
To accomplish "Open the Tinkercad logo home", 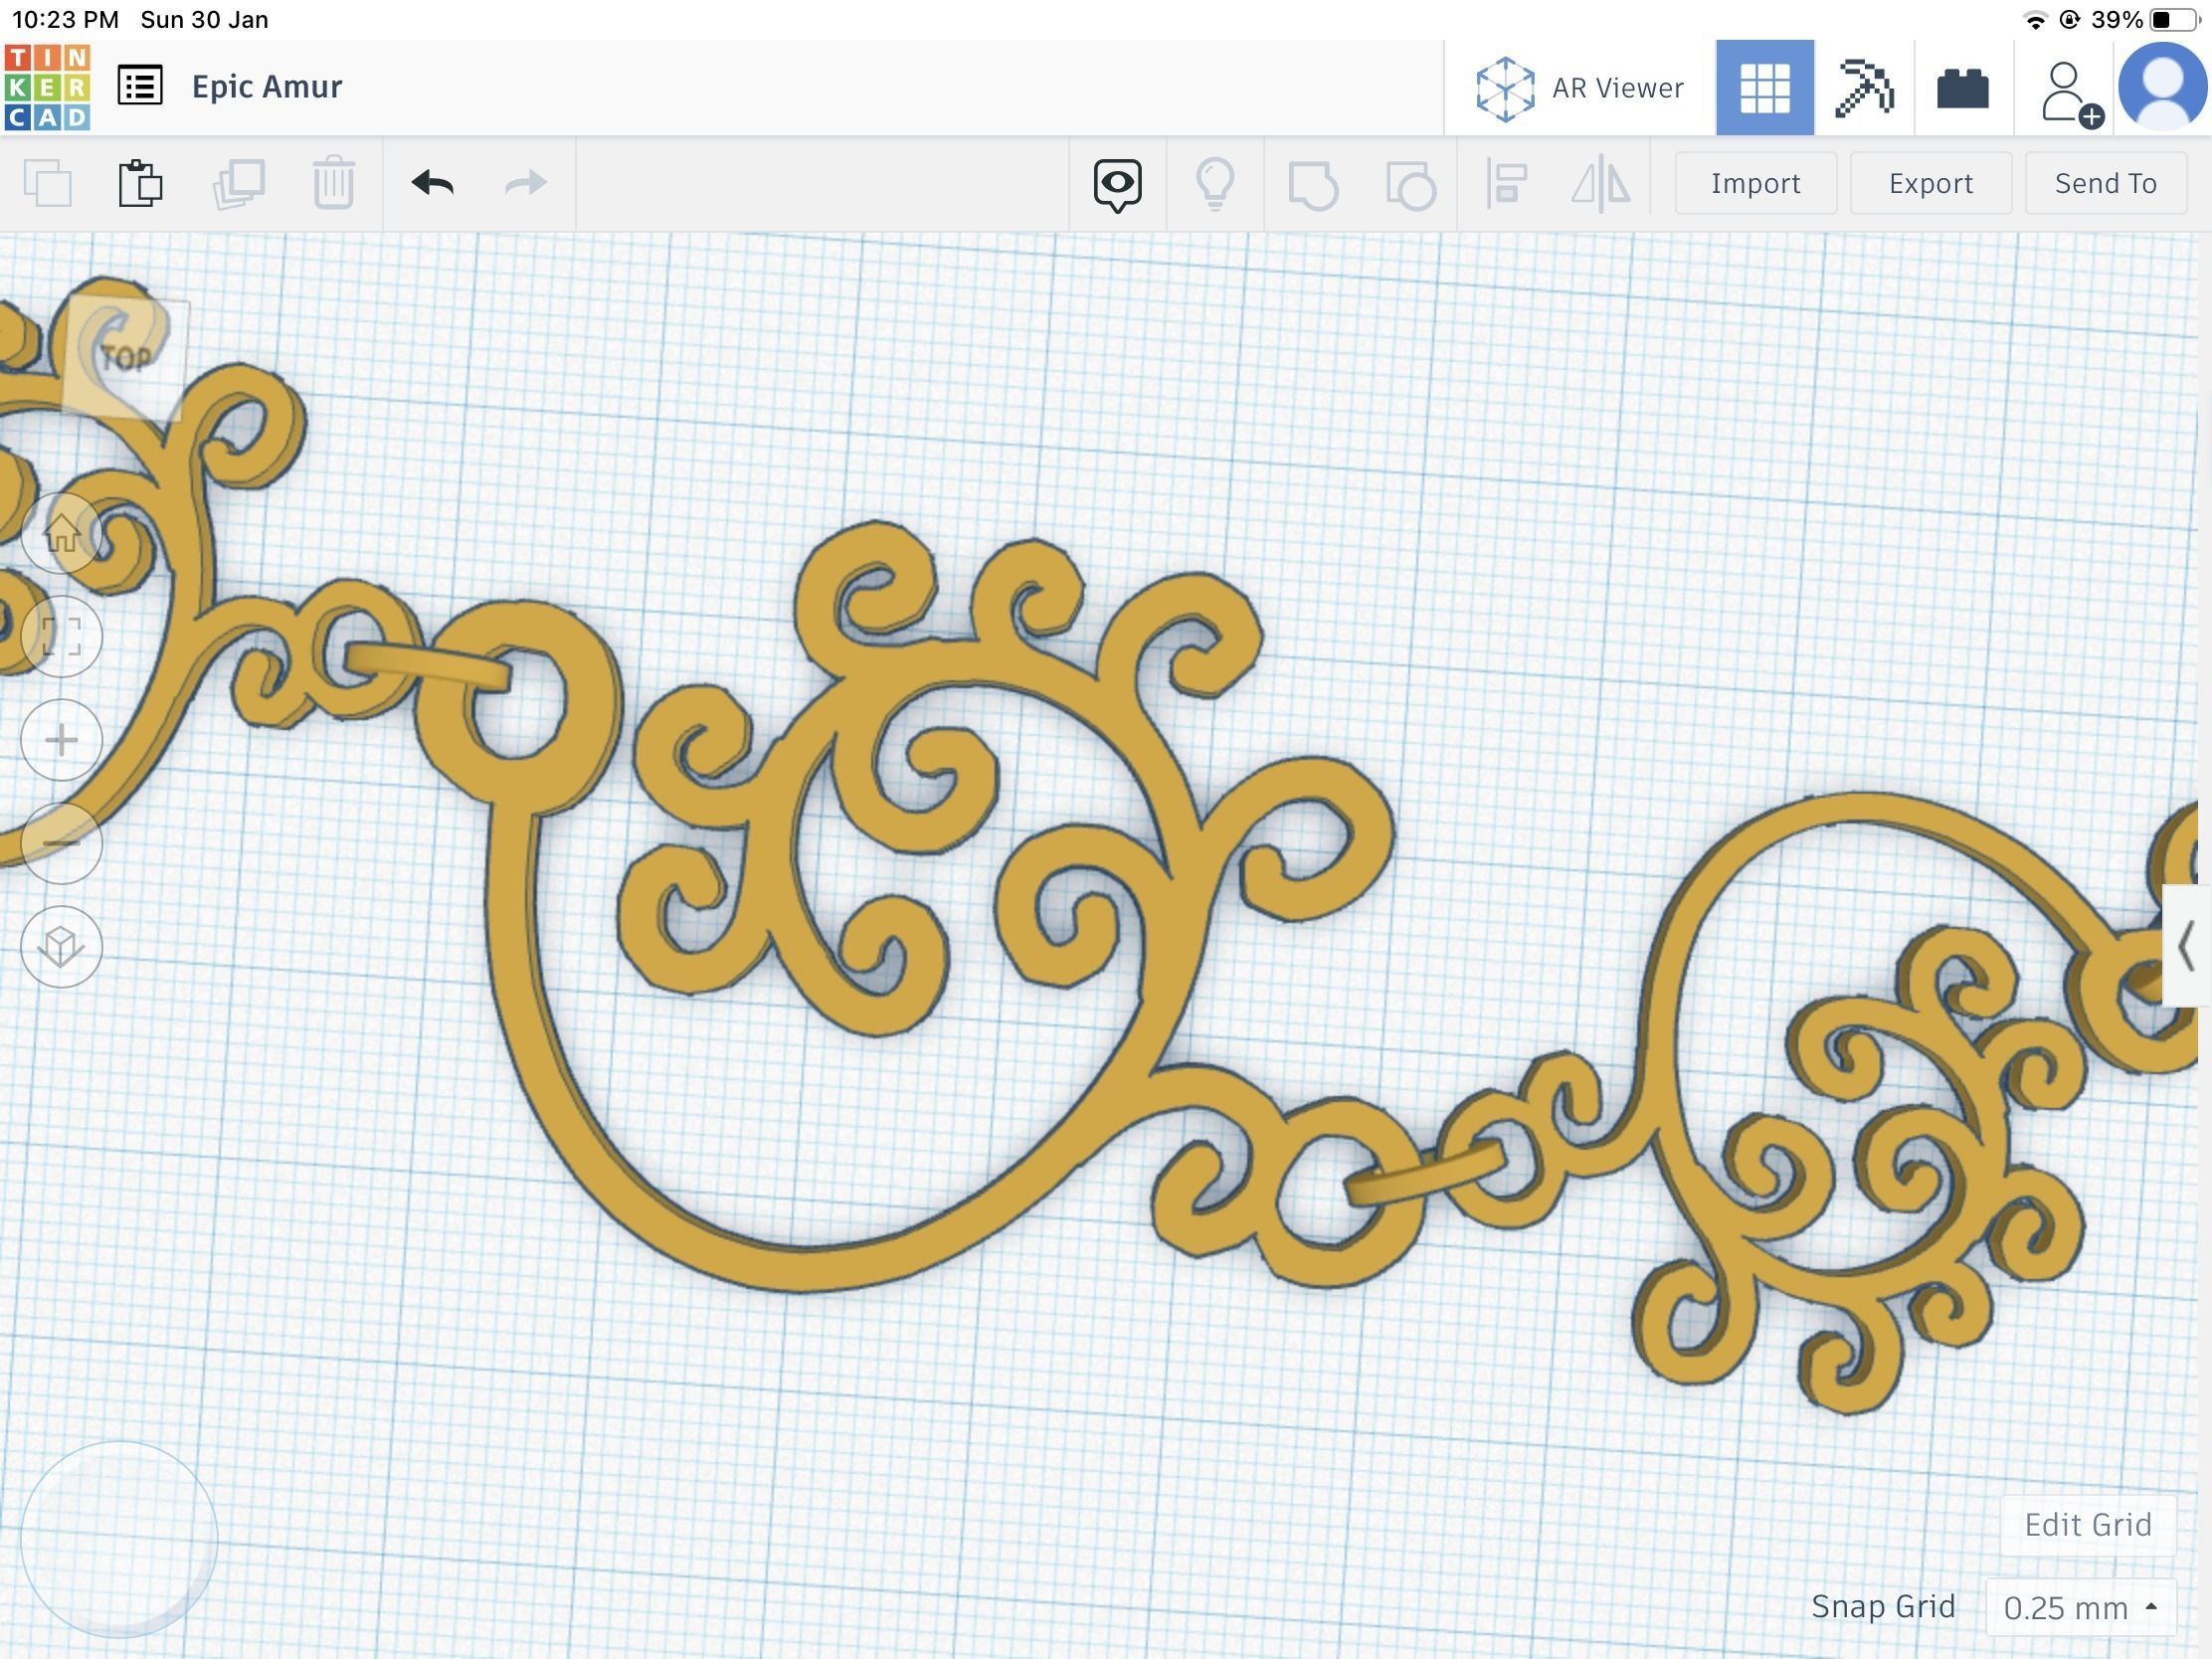I will 47,87.
